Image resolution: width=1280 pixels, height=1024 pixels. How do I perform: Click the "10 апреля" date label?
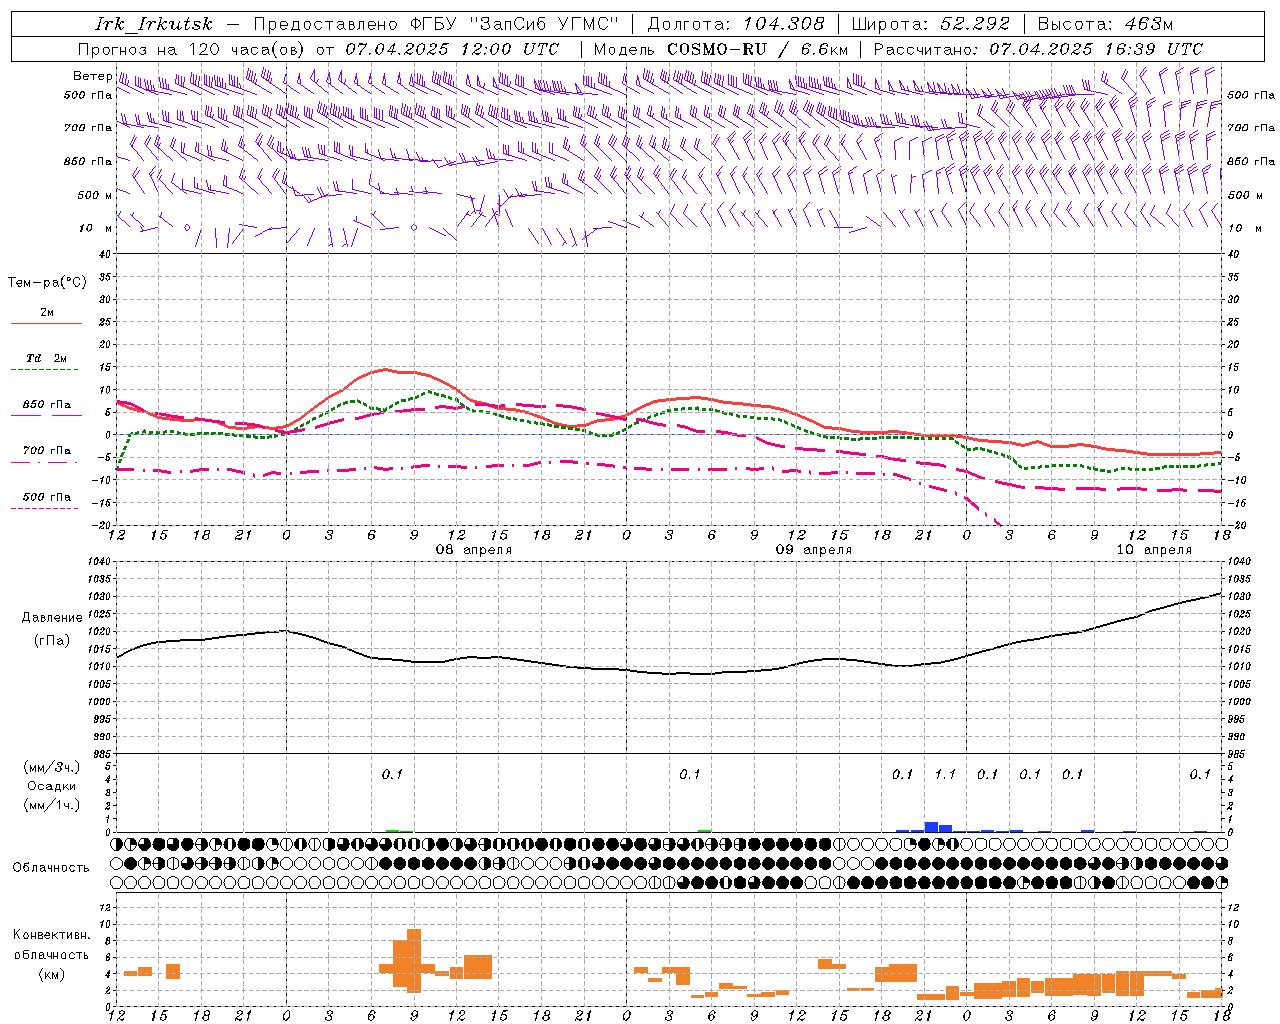(x=1153, y=550)
